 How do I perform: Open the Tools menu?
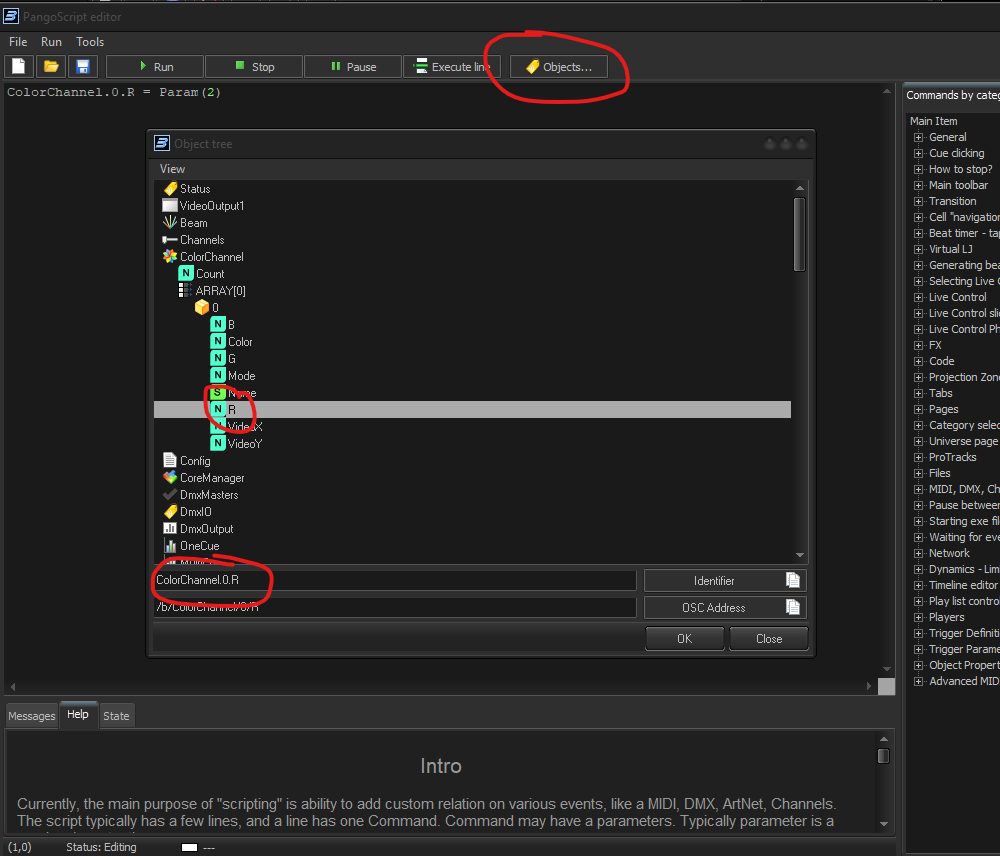coord(90,41)
